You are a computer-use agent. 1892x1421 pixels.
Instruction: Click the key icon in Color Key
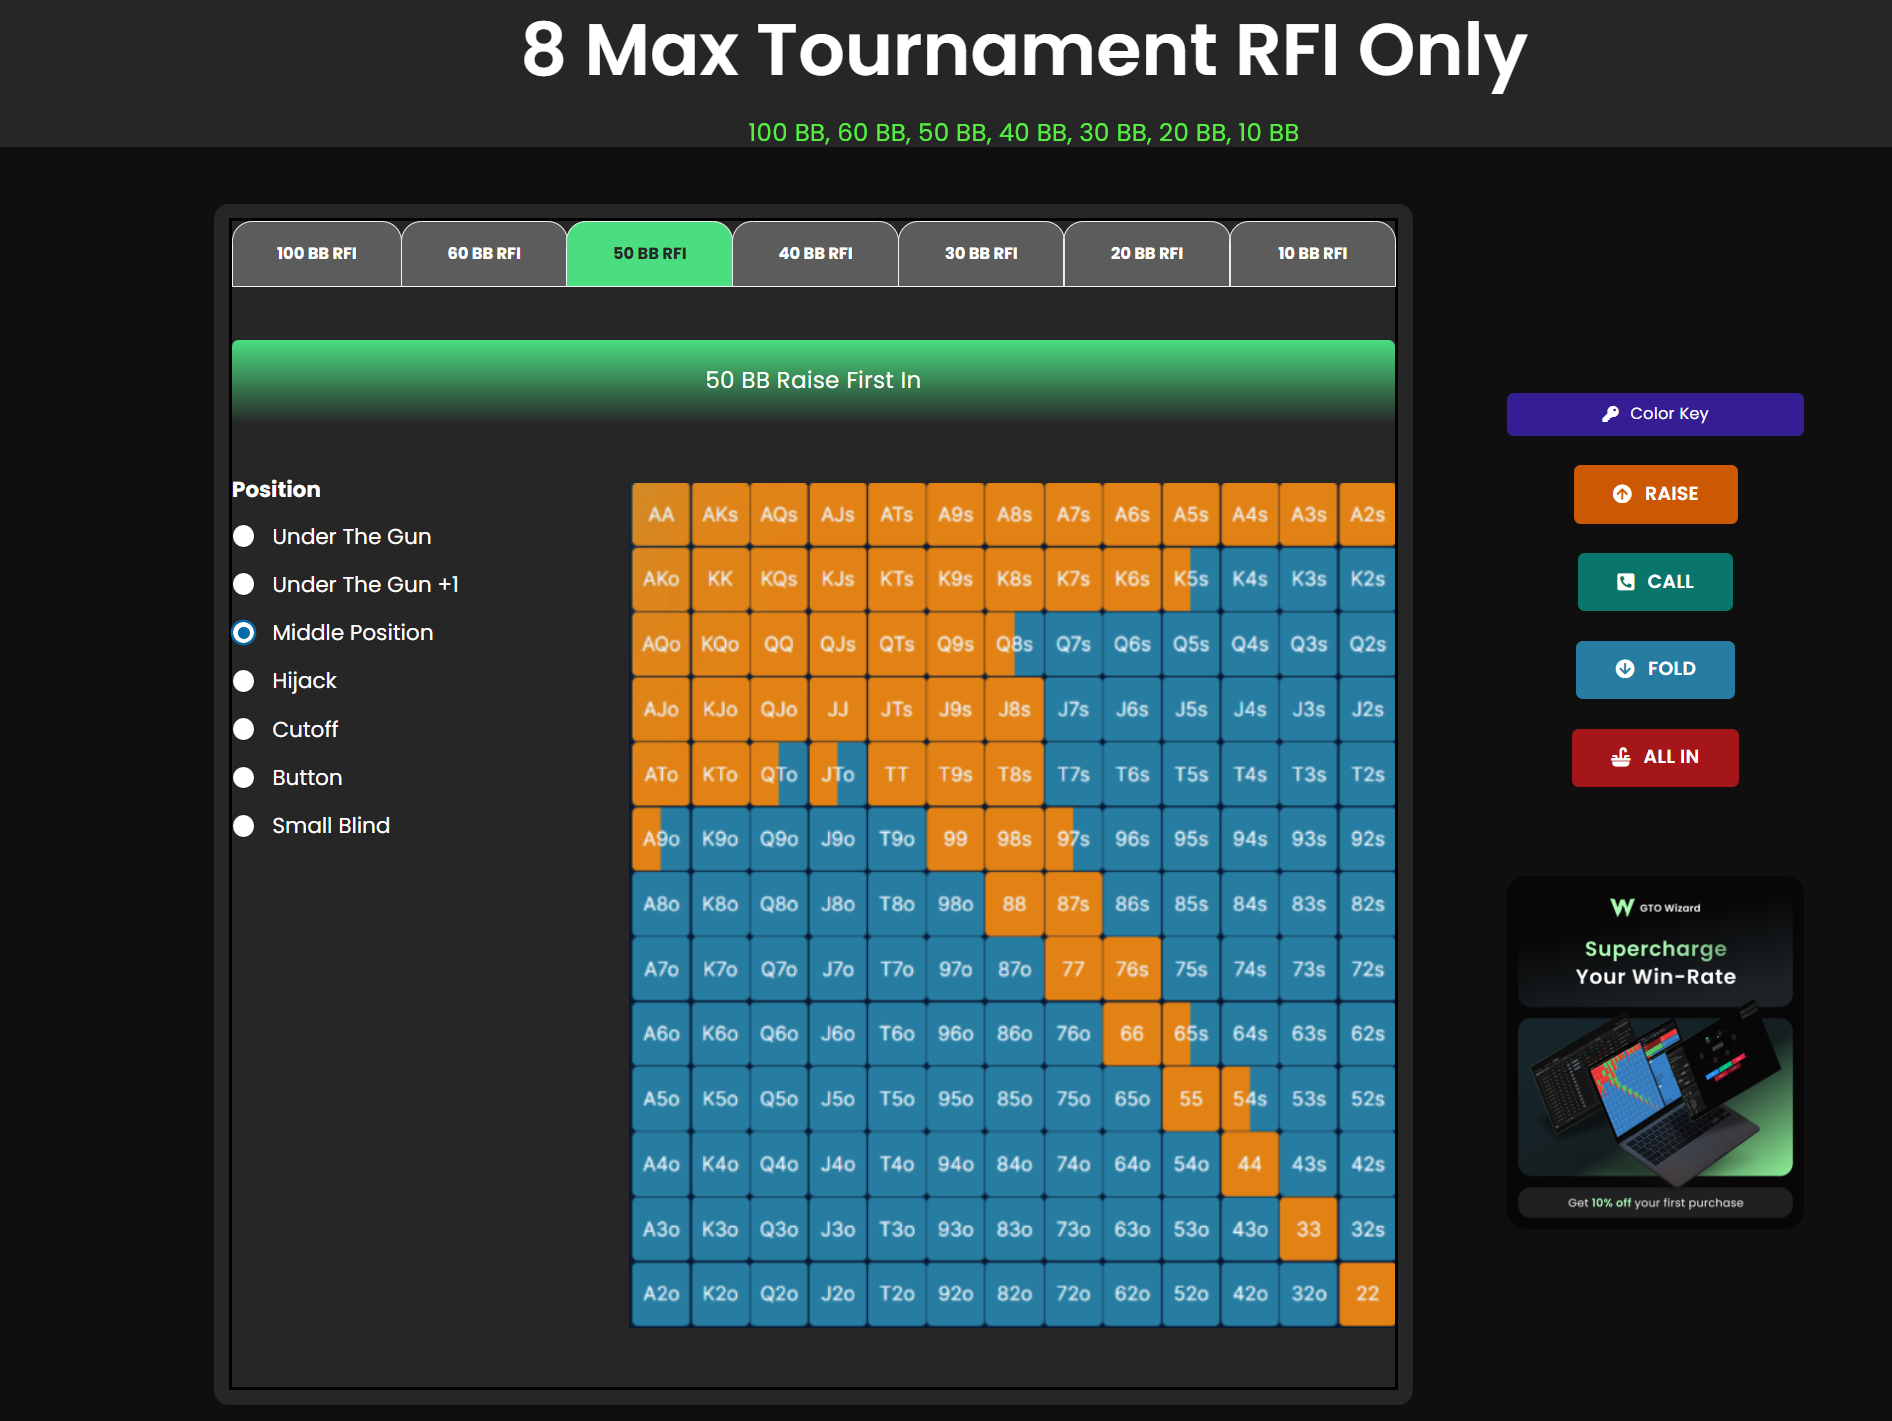(x=1610, y=414)
